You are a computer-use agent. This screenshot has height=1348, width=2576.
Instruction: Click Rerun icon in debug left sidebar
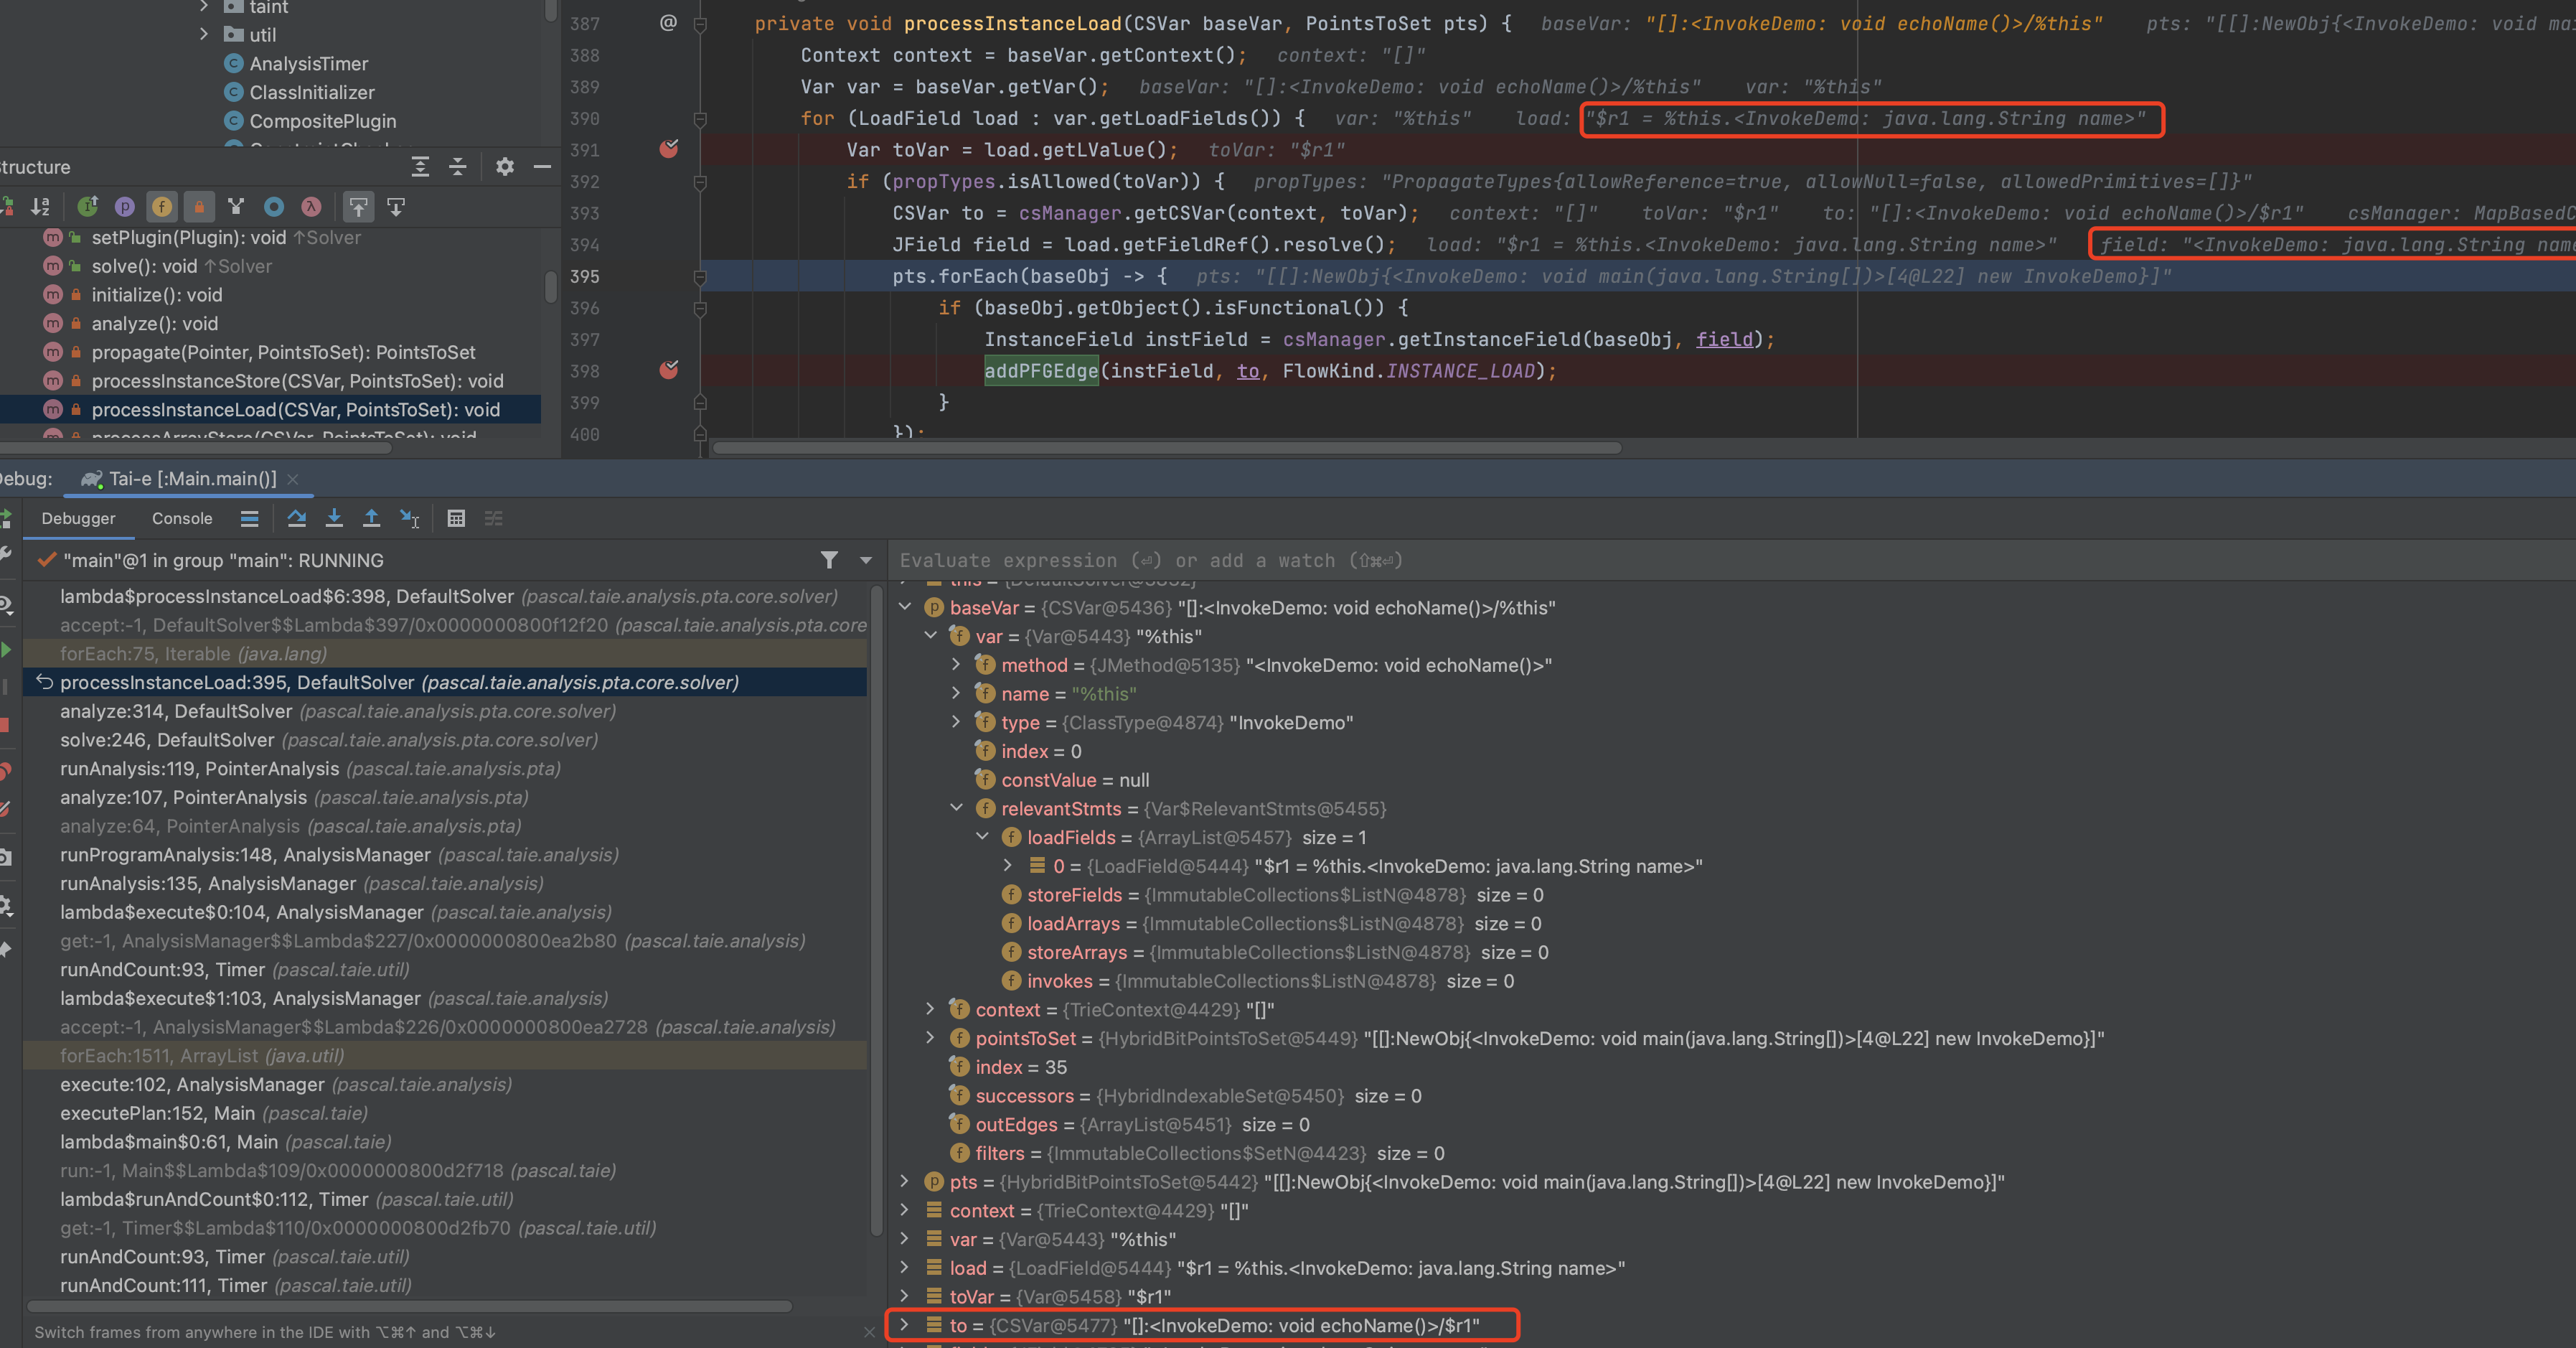click(5, 518)
